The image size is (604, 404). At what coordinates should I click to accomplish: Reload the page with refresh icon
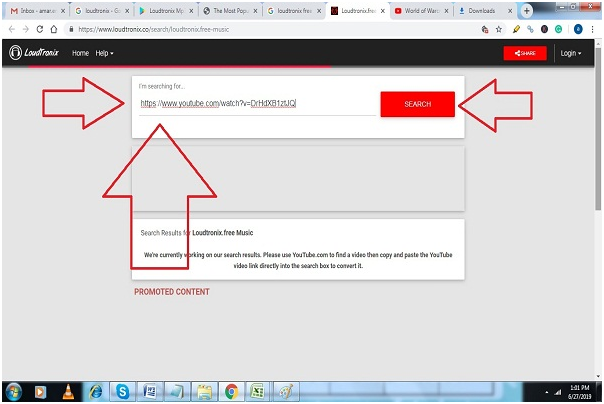coord(40,29)
